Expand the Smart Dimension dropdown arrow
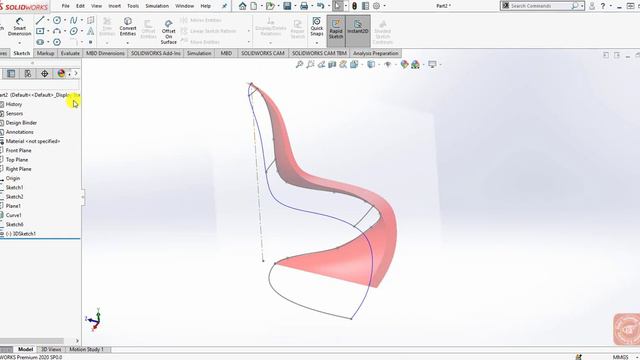 click(19, 42)
